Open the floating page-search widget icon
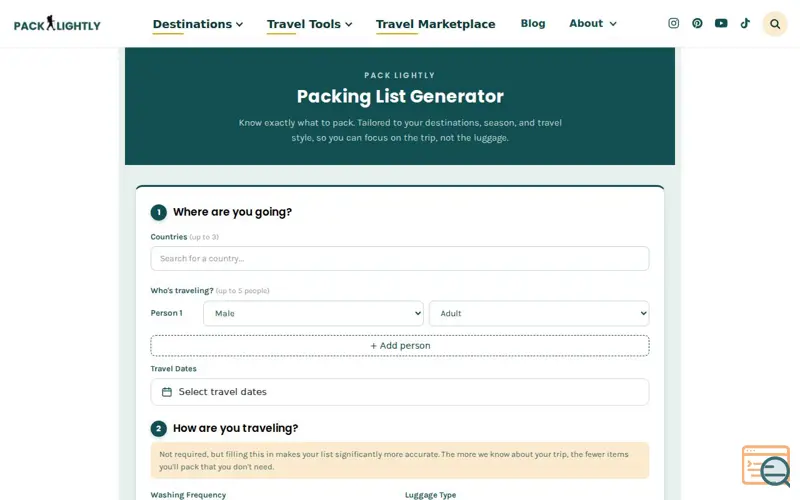The image size is (800, 500). point(766,465)
